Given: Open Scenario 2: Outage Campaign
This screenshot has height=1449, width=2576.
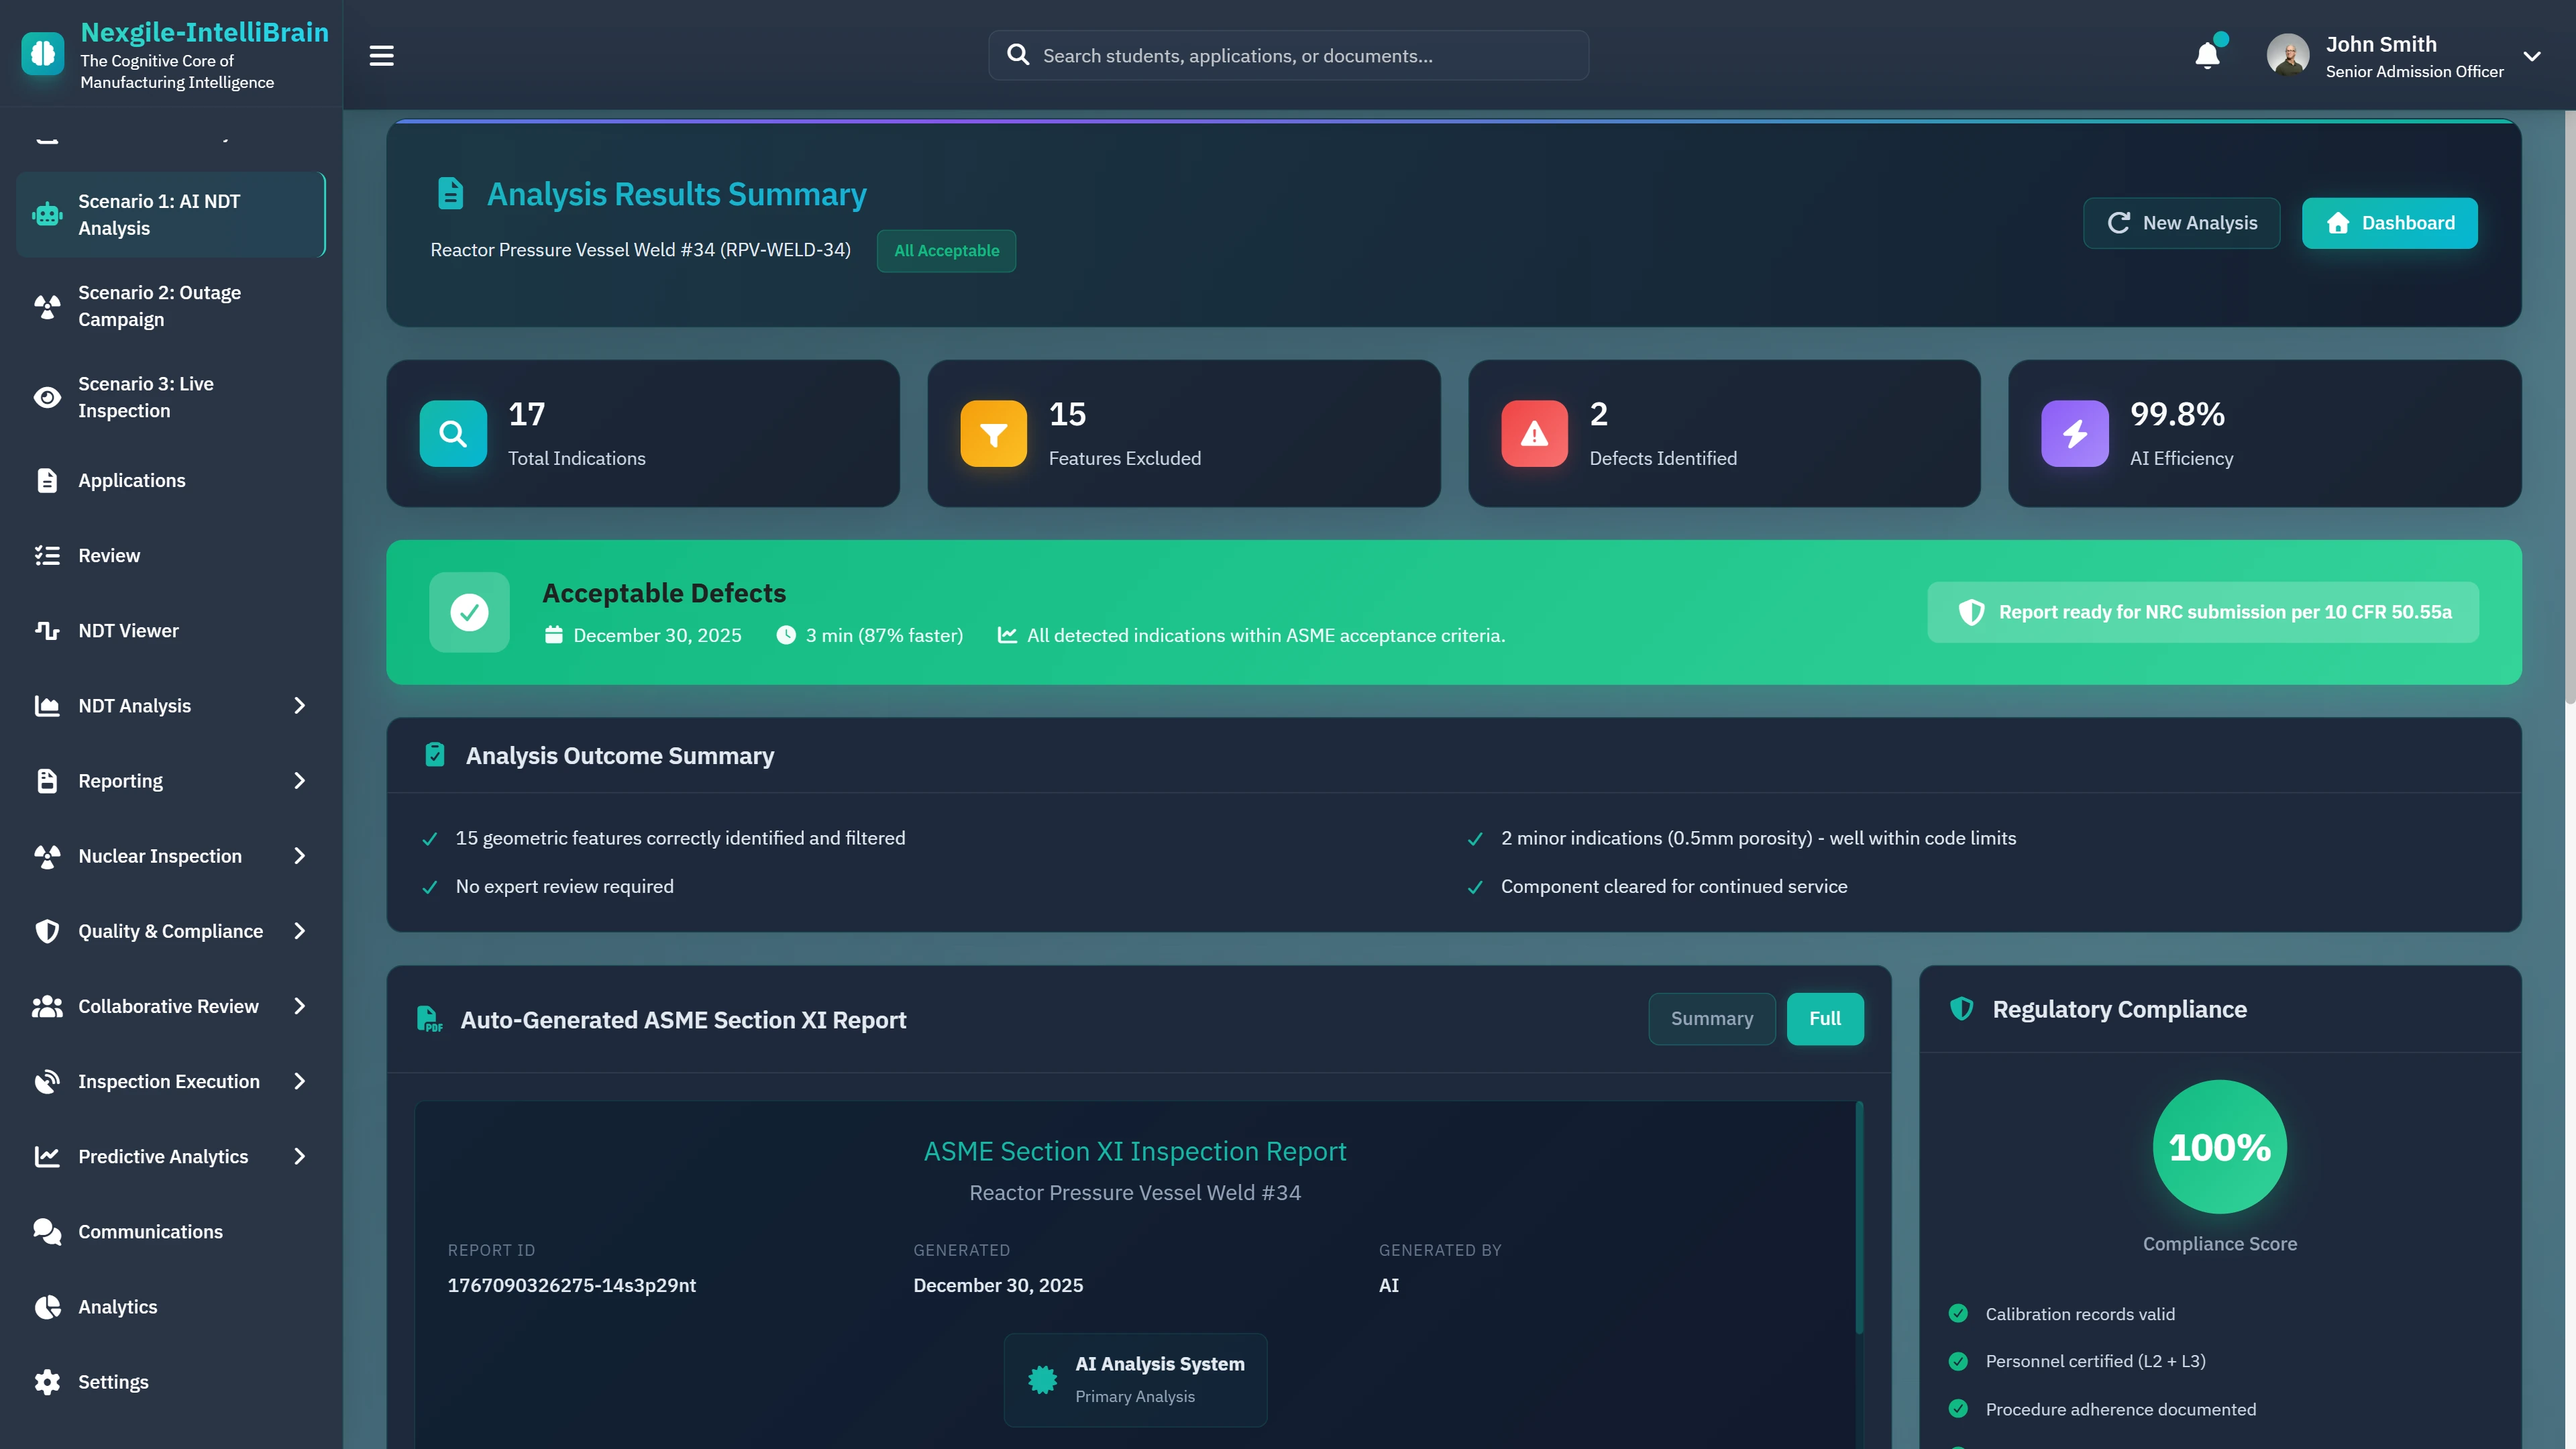Looking at the screenshot, I should (160, 306).
